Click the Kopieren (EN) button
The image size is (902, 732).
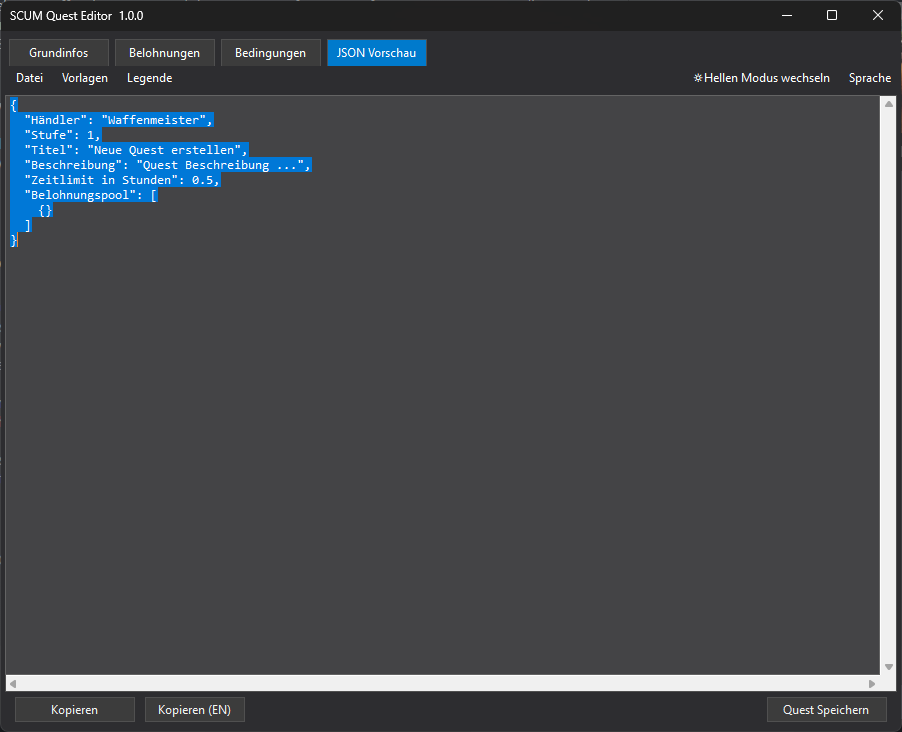tap(195, 710)
